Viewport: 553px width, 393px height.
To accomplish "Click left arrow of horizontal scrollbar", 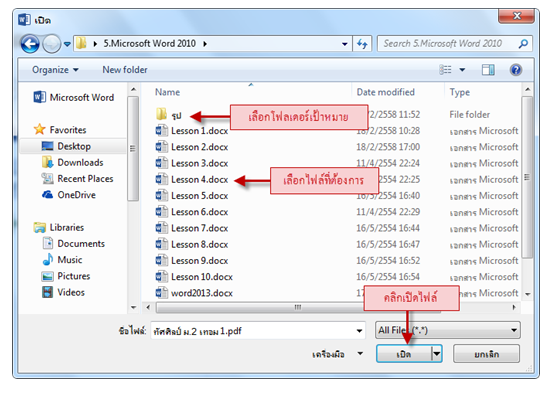I will click(148, 307).
